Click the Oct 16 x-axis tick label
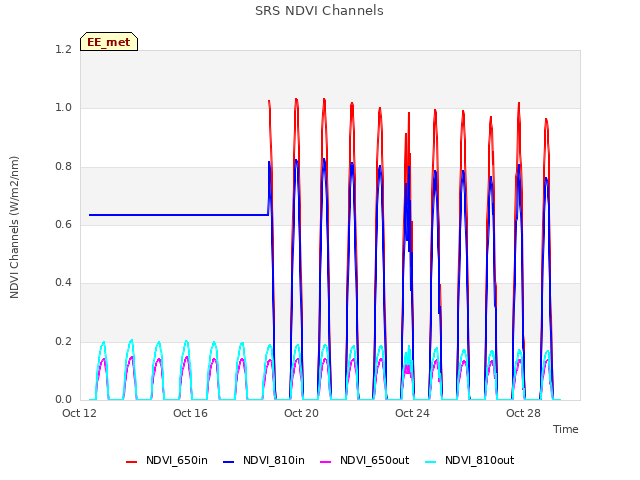The height and width of the screenshot is (480, 640). [190, 413]
